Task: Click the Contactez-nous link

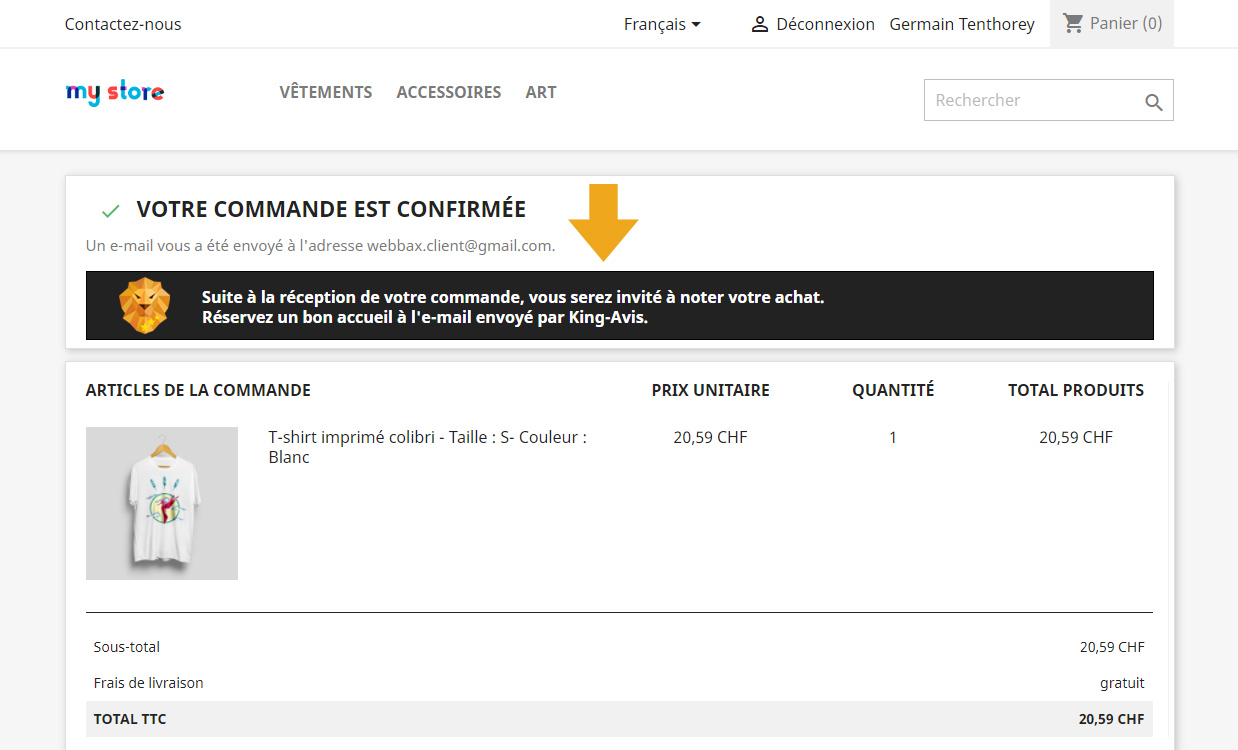Action: pos(123,24)
